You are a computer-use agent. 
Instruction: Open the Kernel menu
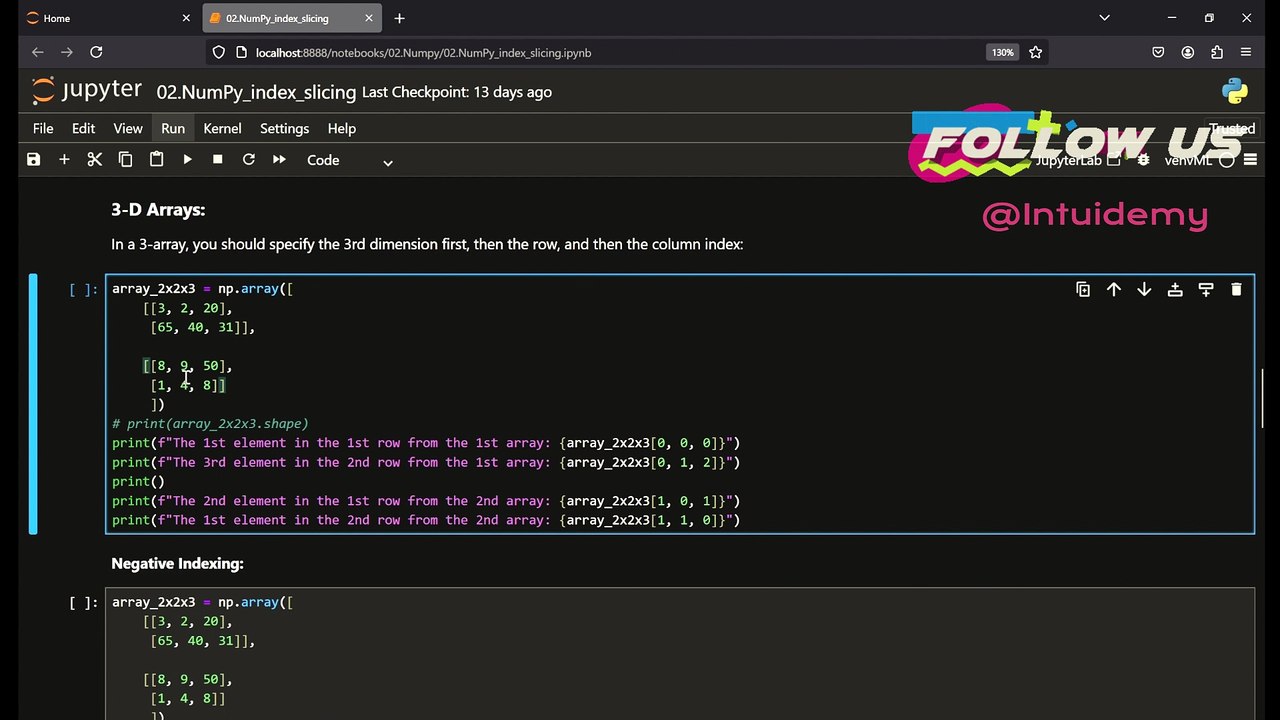222,128
